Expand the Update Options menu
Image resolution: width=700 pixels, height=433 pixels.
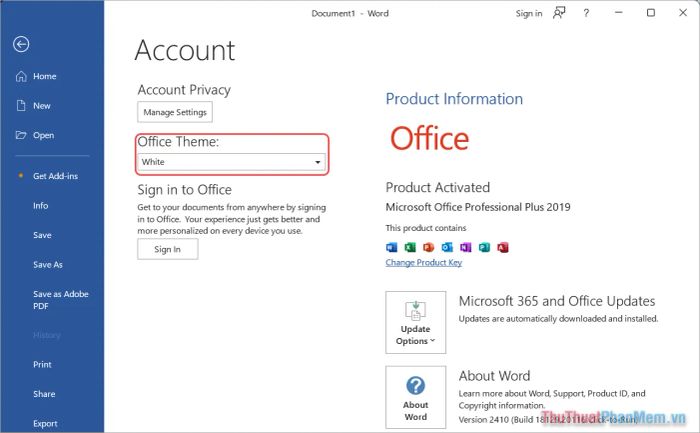[416, 322]
